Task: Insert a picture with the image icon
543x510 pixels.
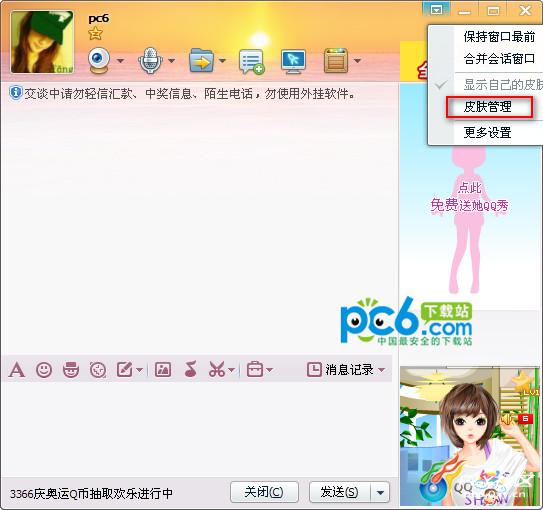Action: pyautogui.click(x=163, y=370)
